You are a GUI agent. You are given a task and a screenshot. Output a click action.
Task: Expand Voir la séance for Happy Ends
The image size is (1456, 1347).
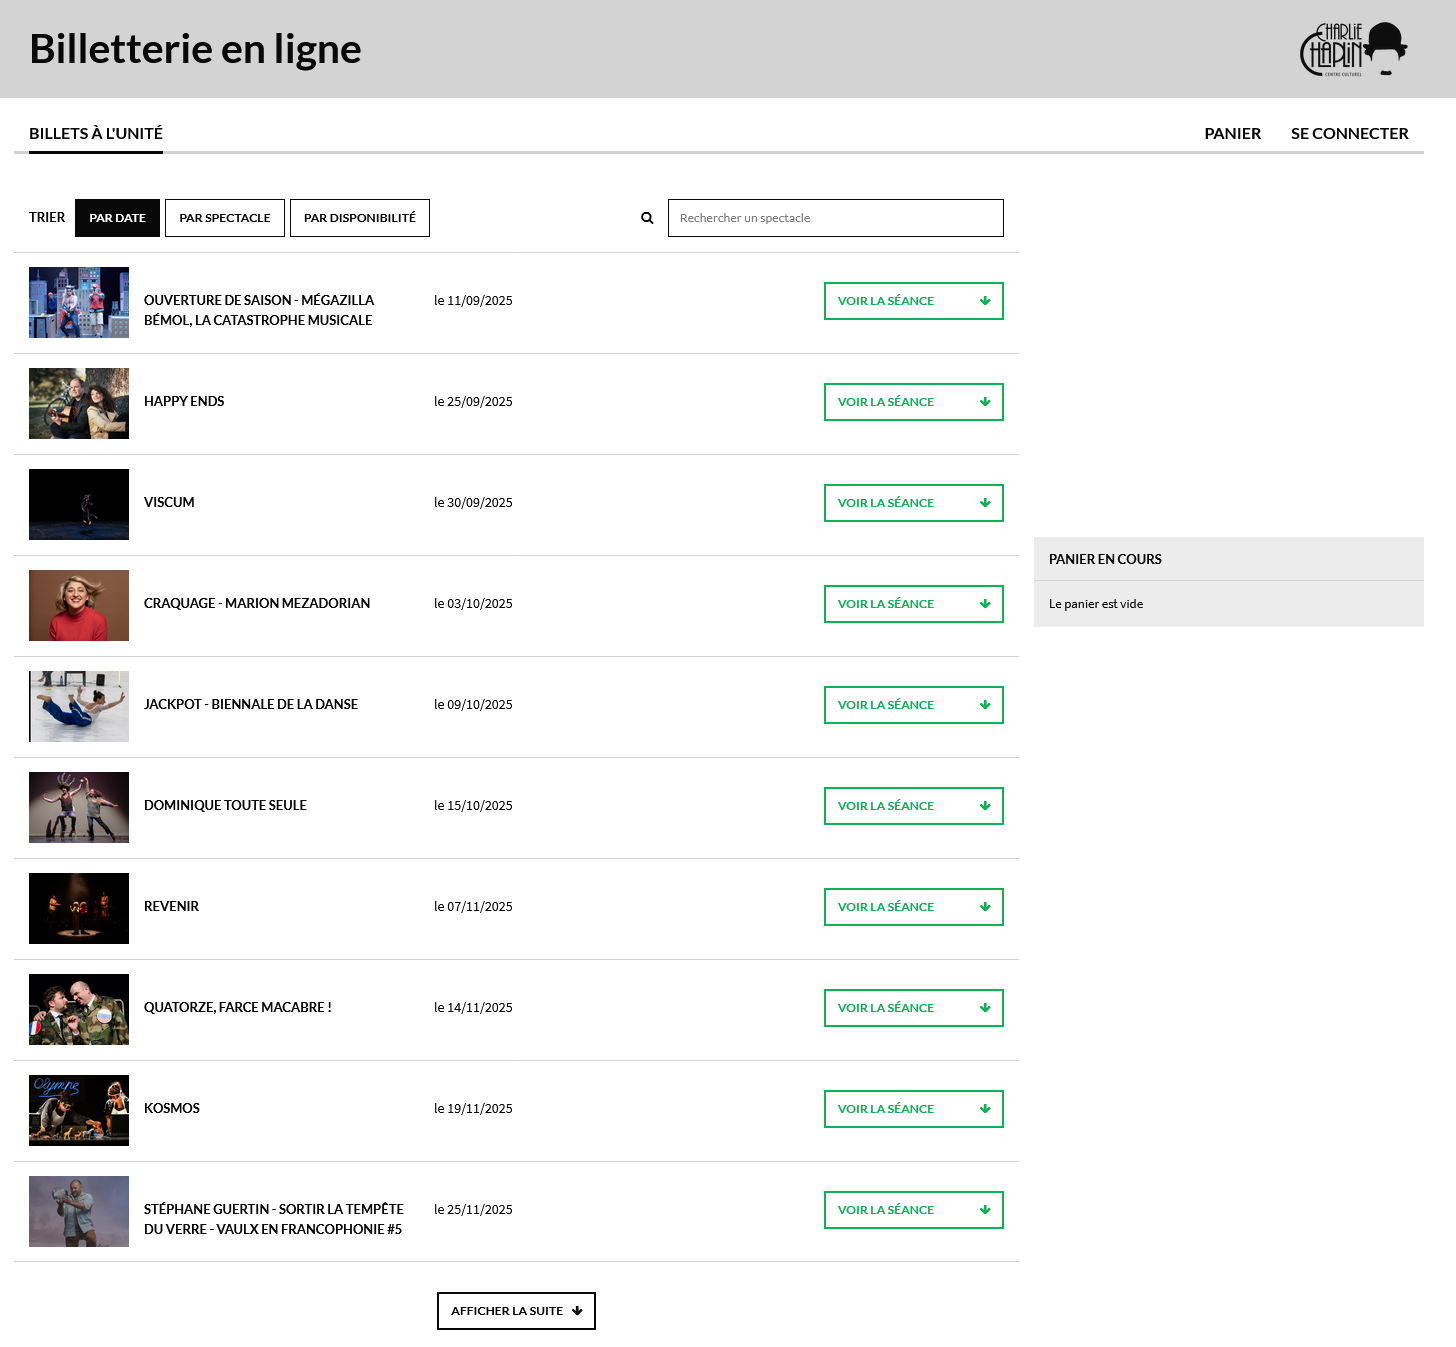[913, 402]
